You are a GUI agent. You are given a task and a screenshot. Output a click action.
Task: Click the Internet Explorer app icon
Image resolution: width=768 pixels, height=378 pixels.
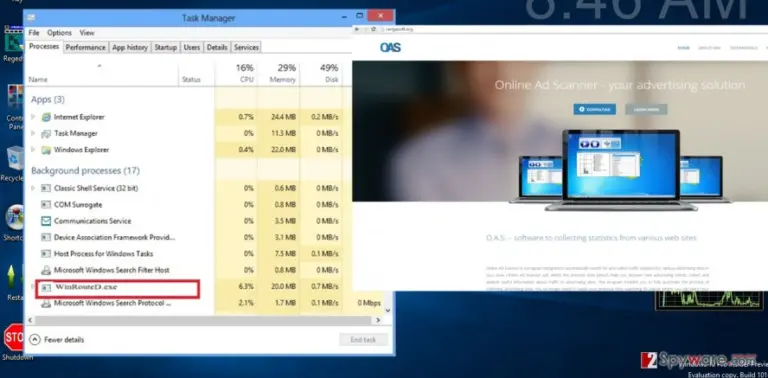(46, 117)
